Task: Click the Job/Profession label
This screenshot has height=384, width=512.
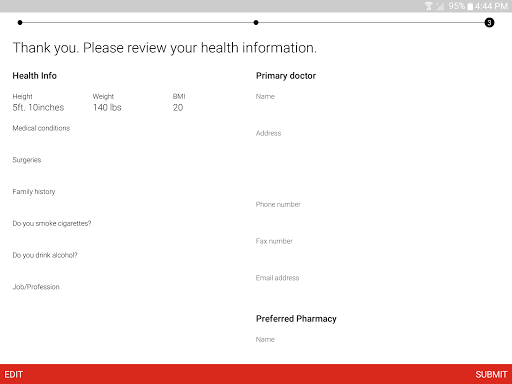Action: pos(36,287)
